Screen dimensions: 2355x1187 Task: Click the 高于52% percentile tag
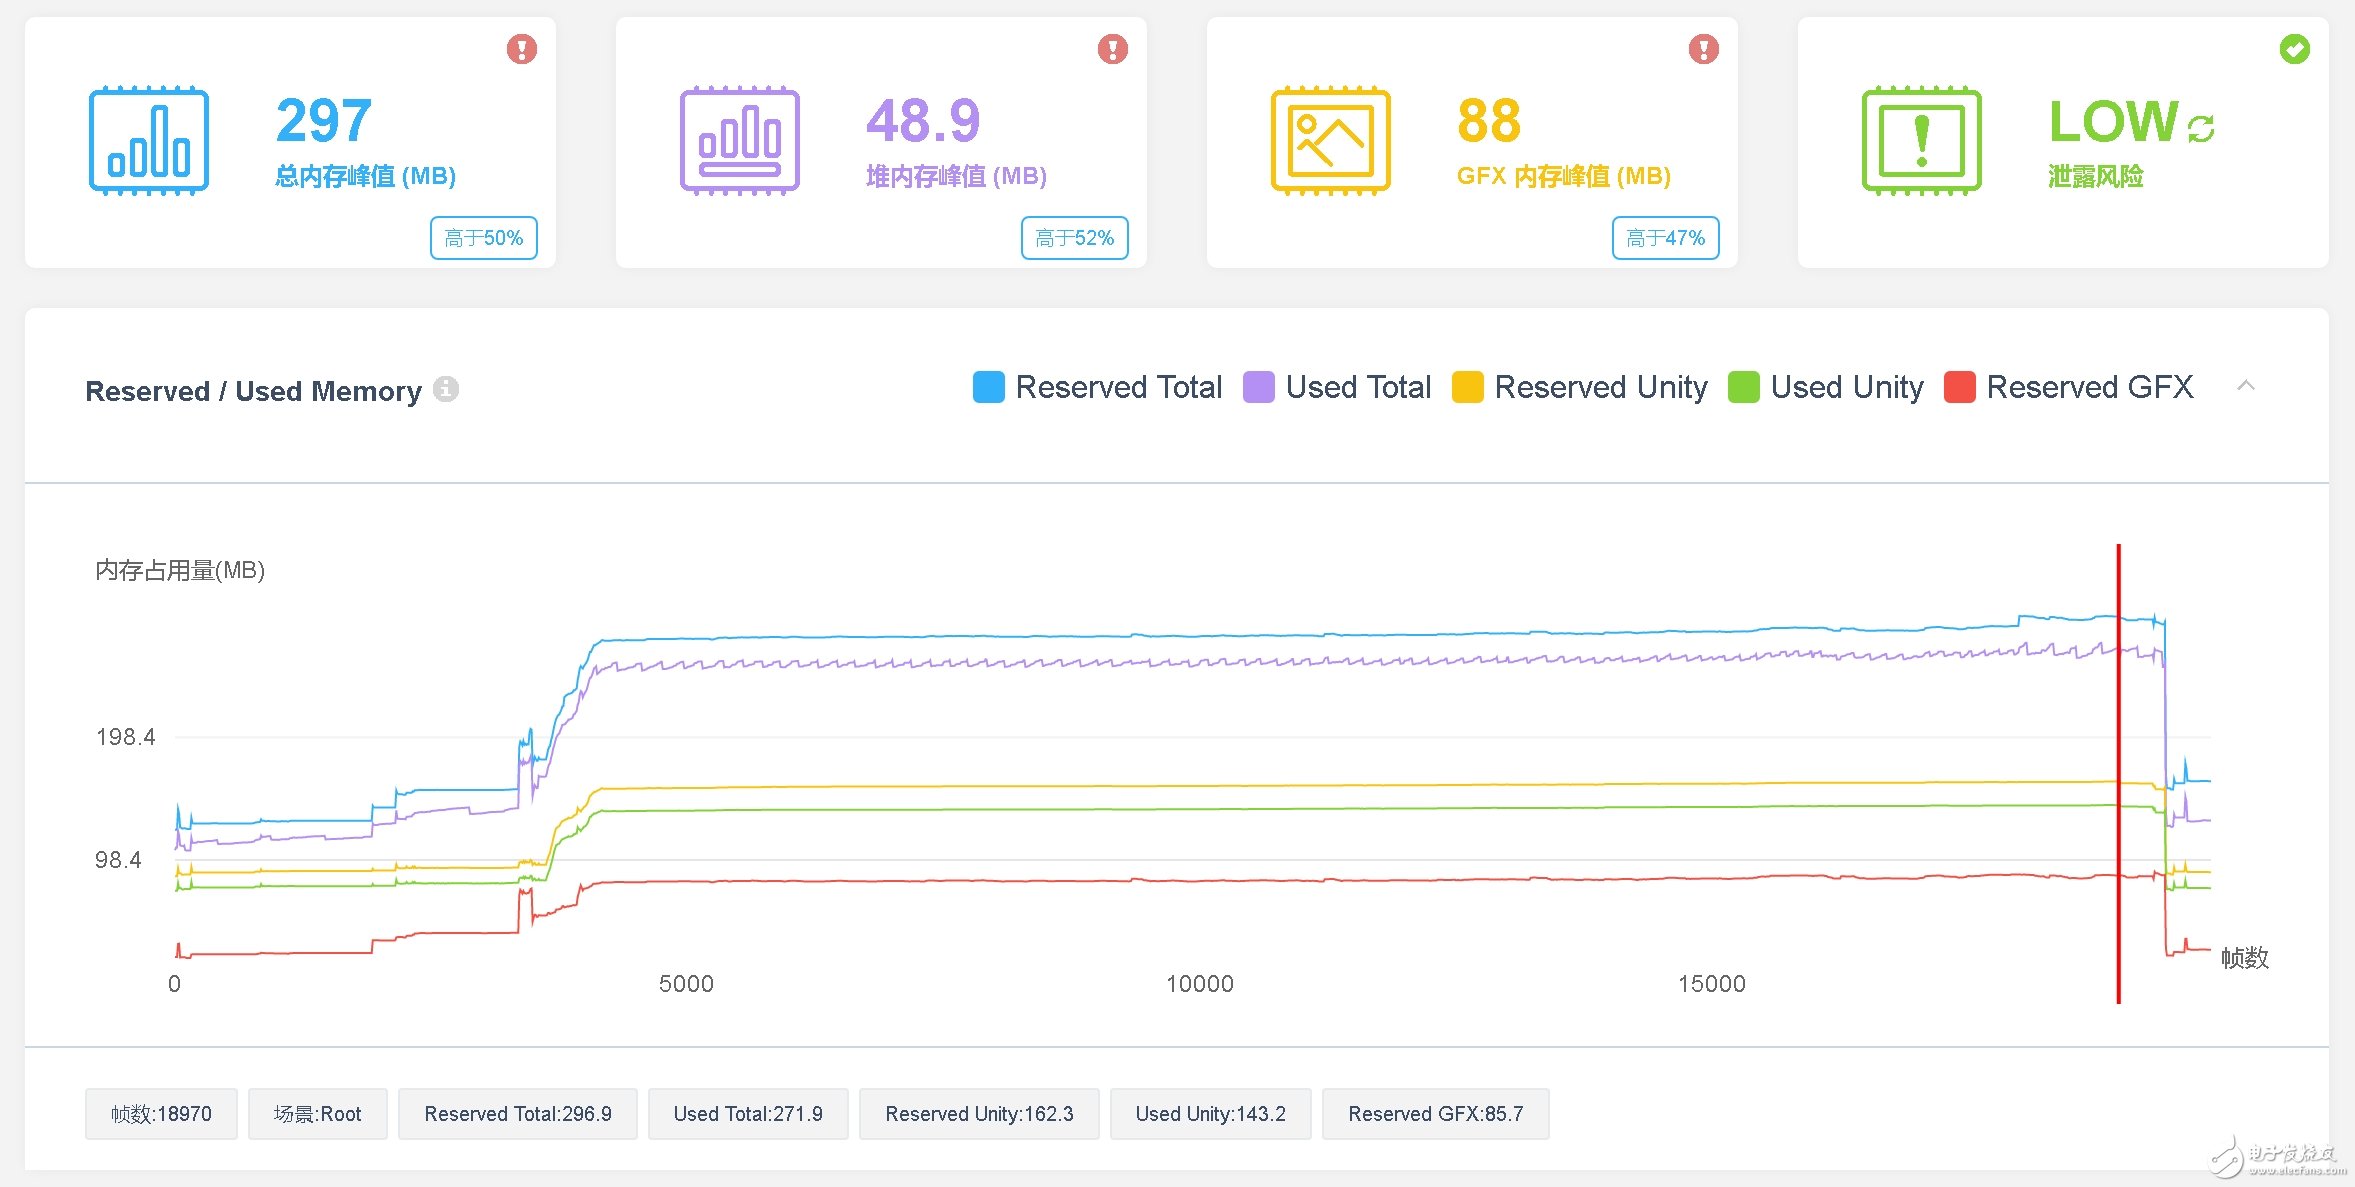pyautogui.click(x=1075, y=238)
